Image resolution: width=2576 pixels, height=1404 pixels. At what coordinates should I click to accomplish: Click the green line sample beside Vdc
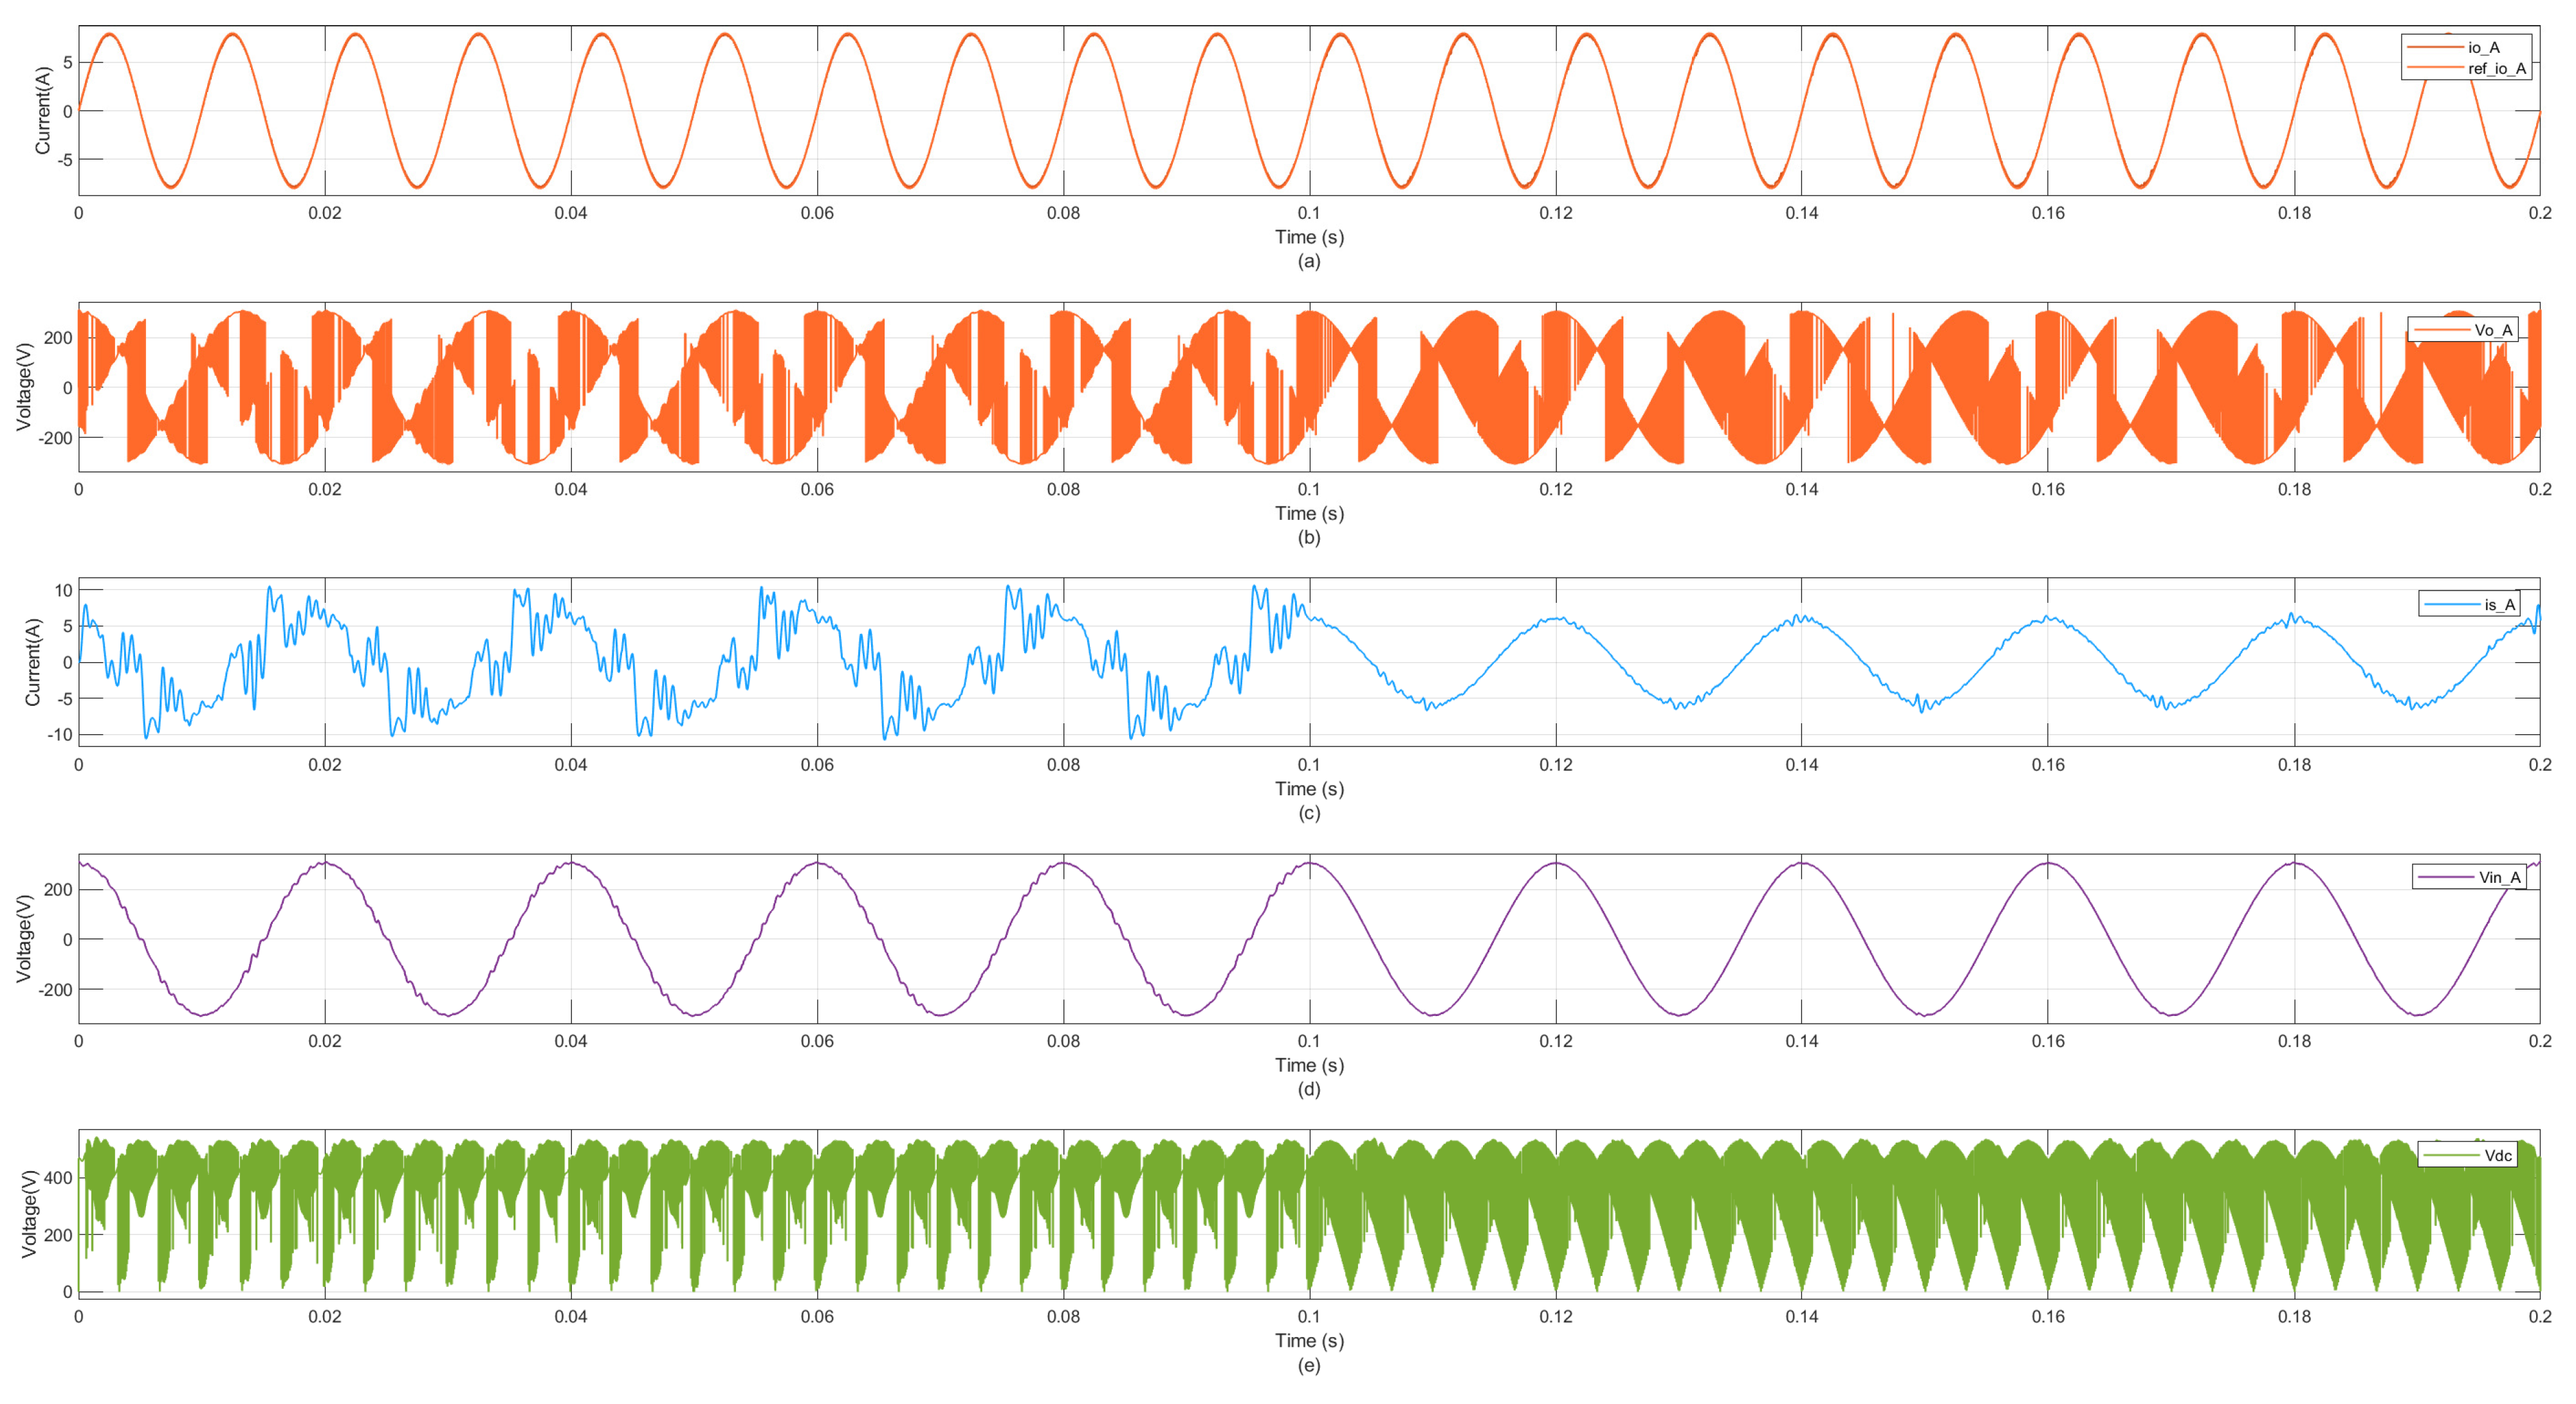tap(2451, 1155)
